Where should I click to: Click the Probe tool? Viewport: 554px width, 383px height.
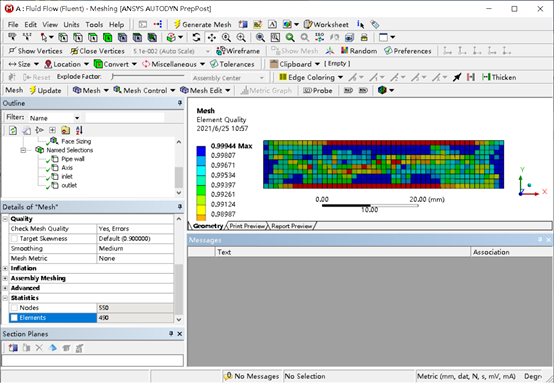click(x=318, y=90)
